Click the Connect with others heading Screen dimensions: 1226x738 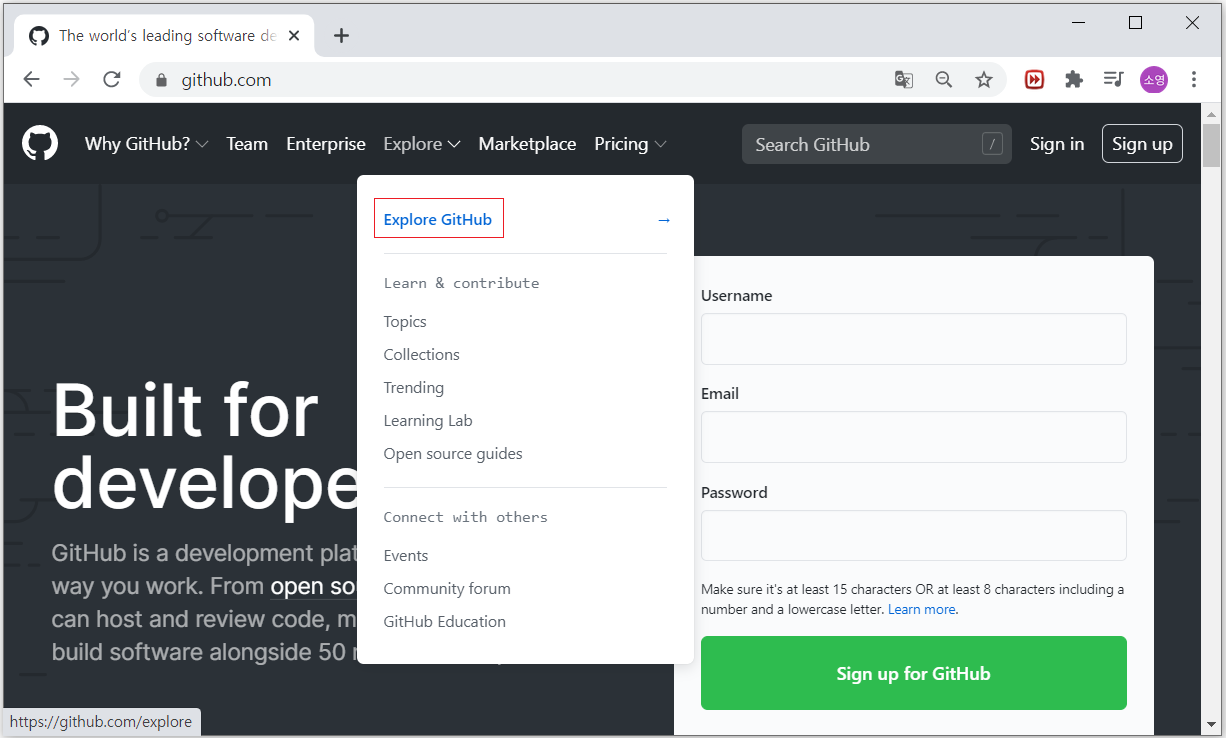pyautogui.click(x=465, y=517)
